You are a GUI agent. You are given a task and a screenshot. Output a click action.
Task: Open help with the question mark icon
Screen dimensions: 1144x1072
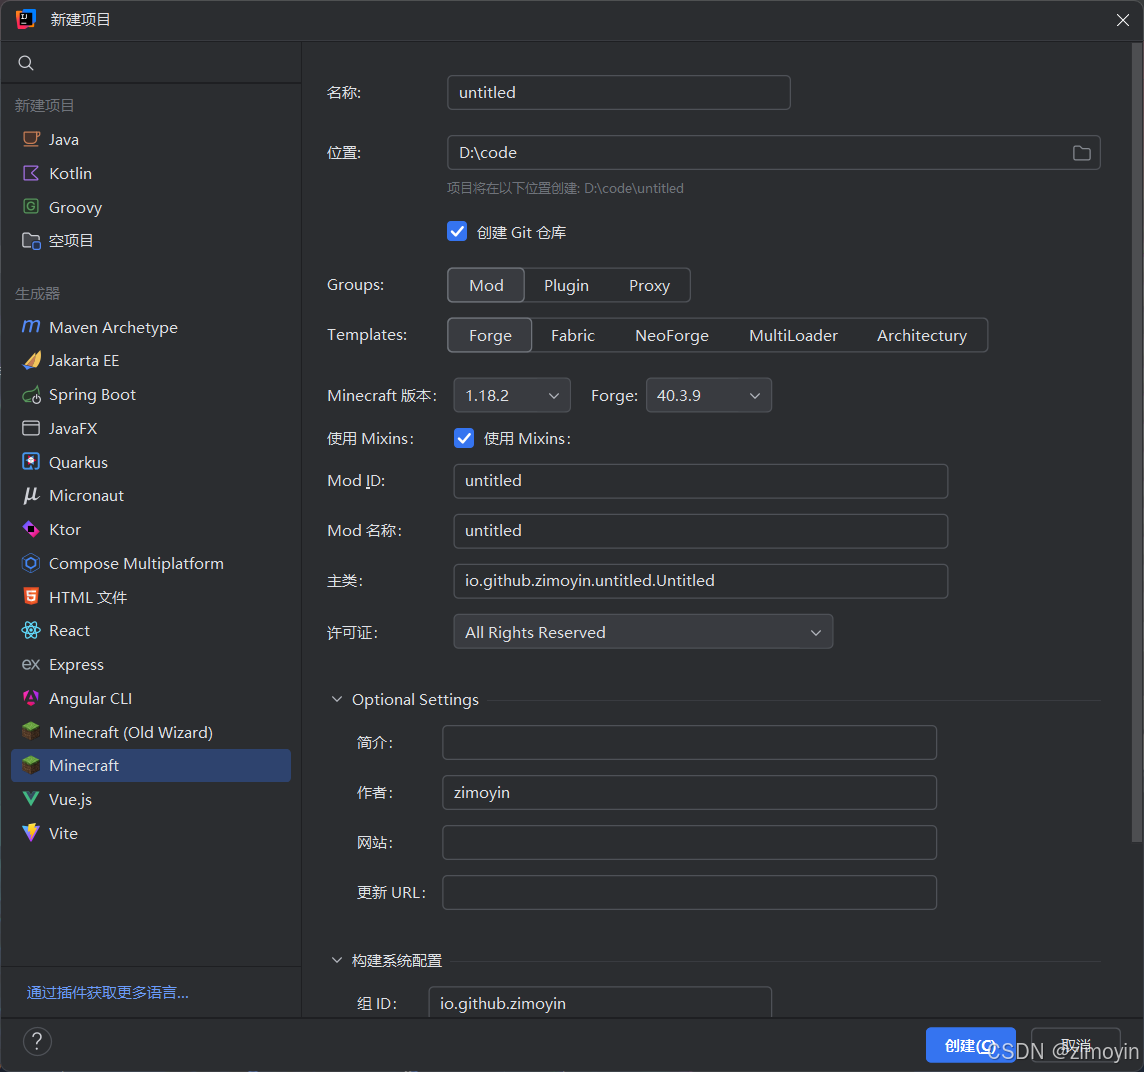[37, 1041]
